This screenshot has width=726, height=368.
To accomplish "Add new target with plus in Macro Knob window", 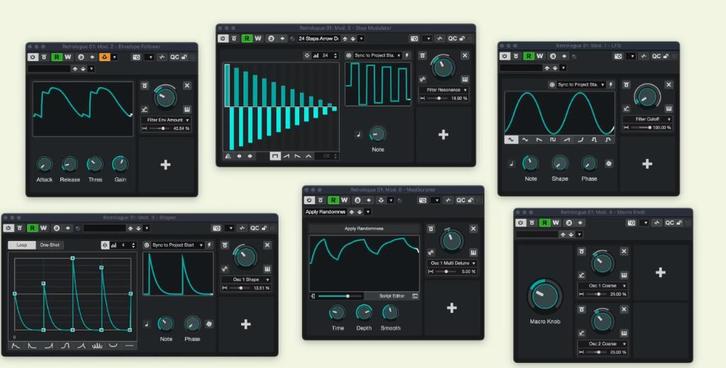I will click(x=661, y=273).
